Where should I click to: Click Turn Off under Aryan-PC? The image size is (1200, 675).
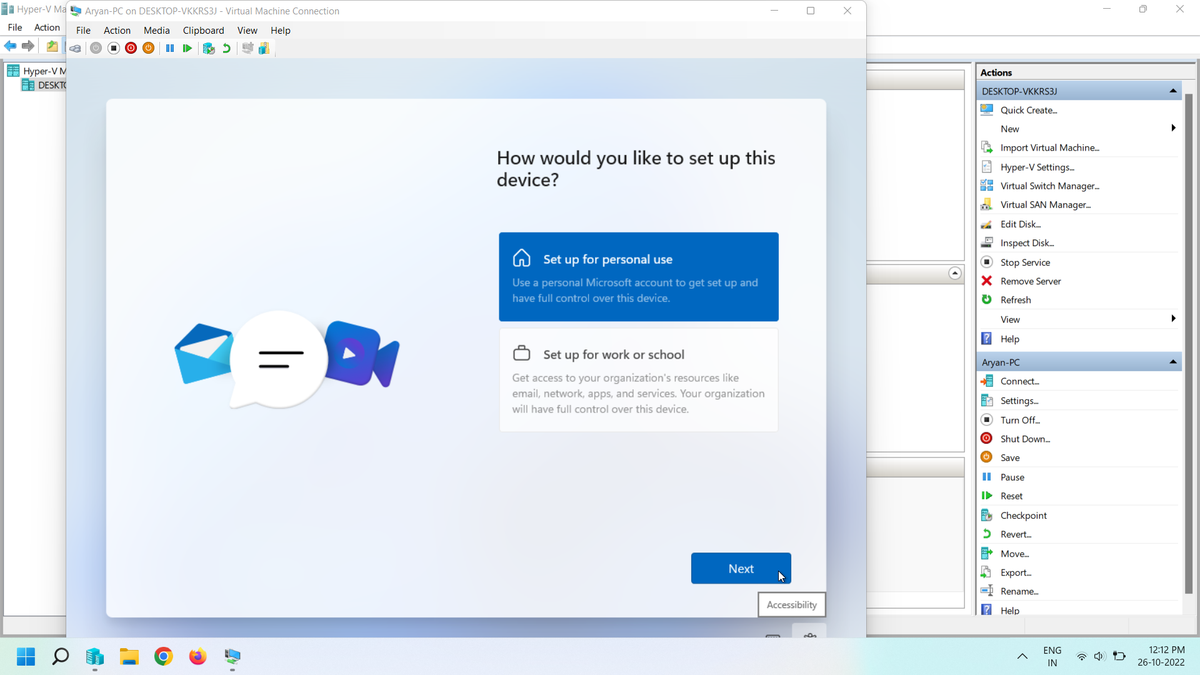[x=1019, y=420]
